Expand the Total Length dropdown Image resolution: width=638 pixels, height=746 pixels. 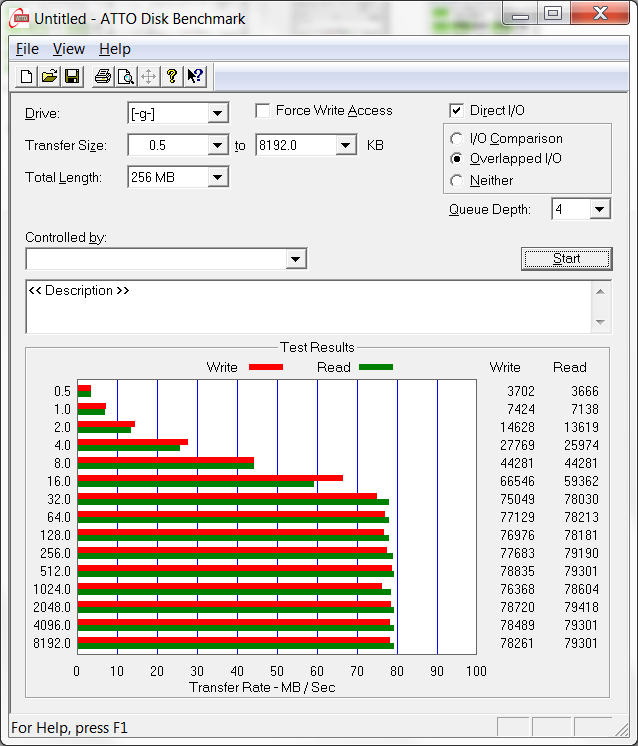[218, 177]
